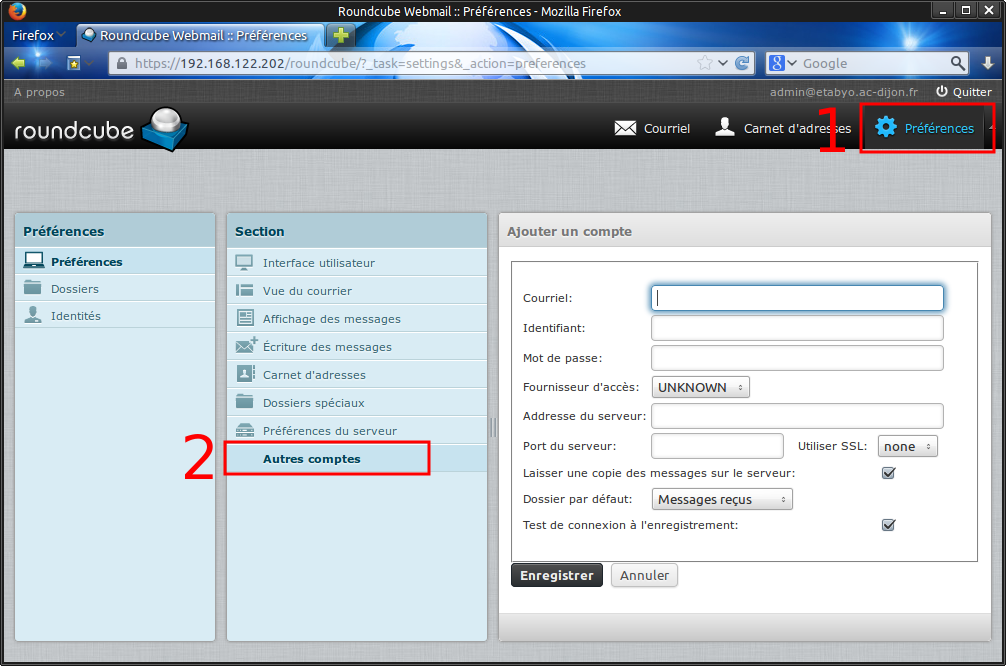This screenshot has height=666, width=1006.
Task: Click the padlock site identity icon
Action: click(122, 63)
